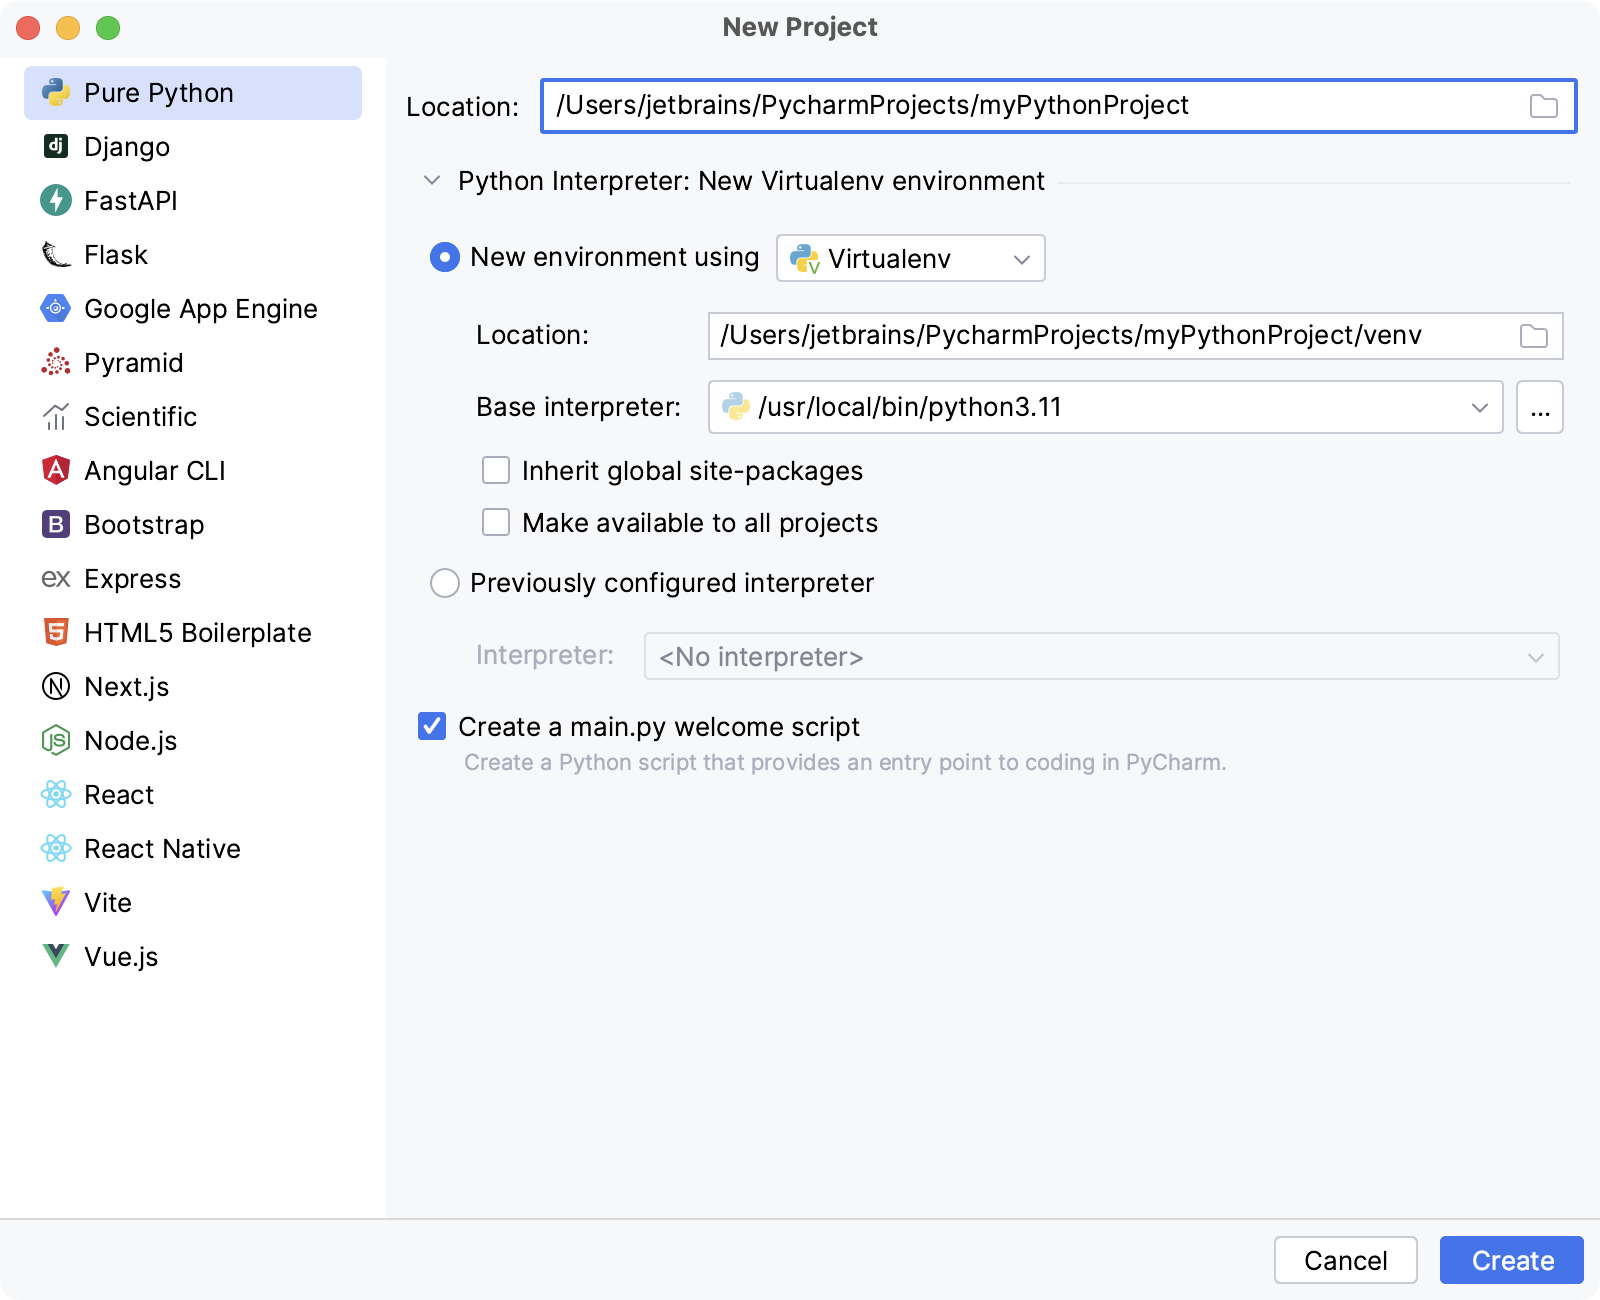Image resolution: width=1600 pixels, height=1300 pixels.
Task: Click the Vue.js logo icon
Action: tap(56, 957)
